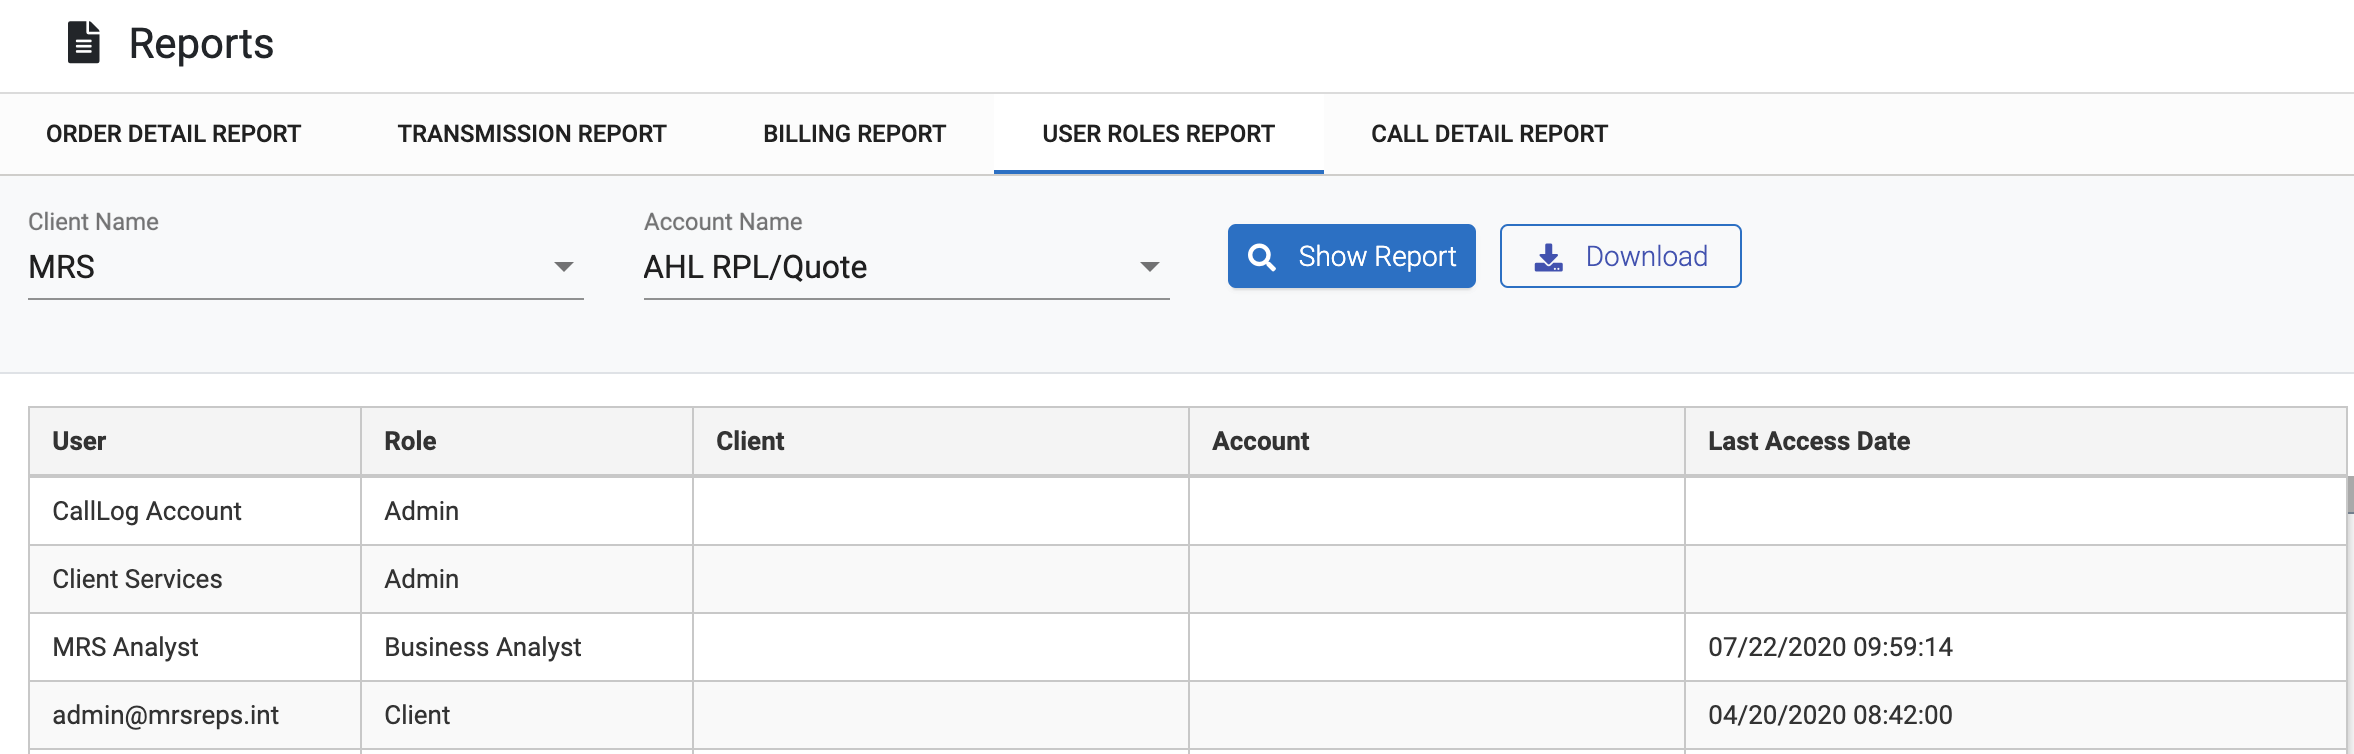
Task: Select the Client Services user cell
Action: pyautogui.click(x=195, y=579)
